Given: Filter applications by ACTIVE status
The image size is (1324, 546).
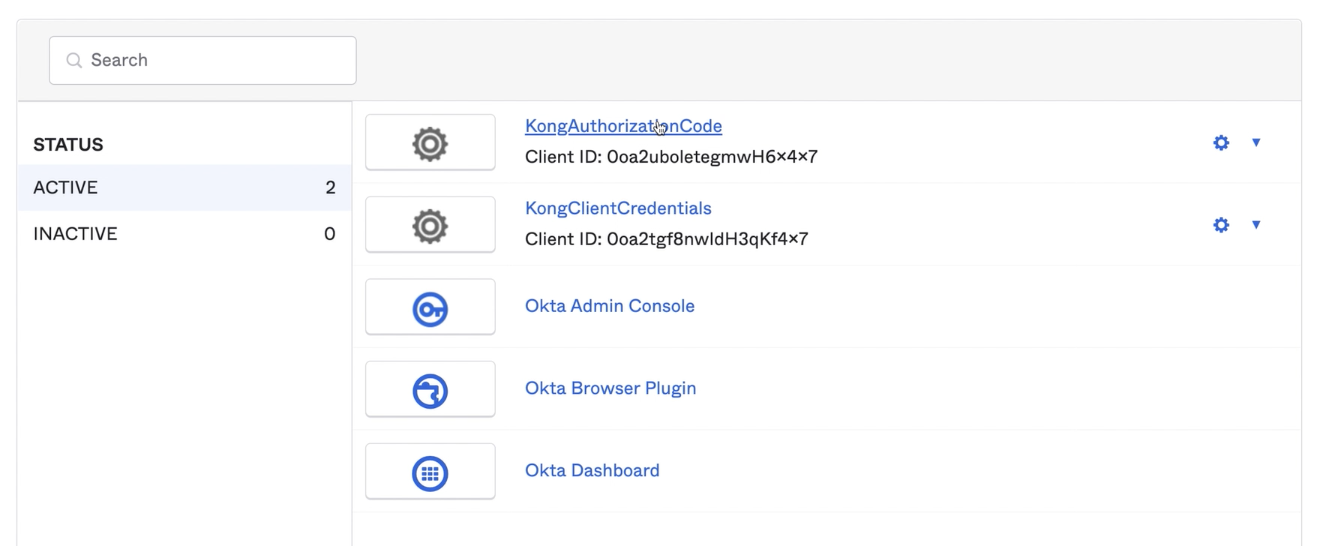Looking at the screenshot, I should pos(66,188).
